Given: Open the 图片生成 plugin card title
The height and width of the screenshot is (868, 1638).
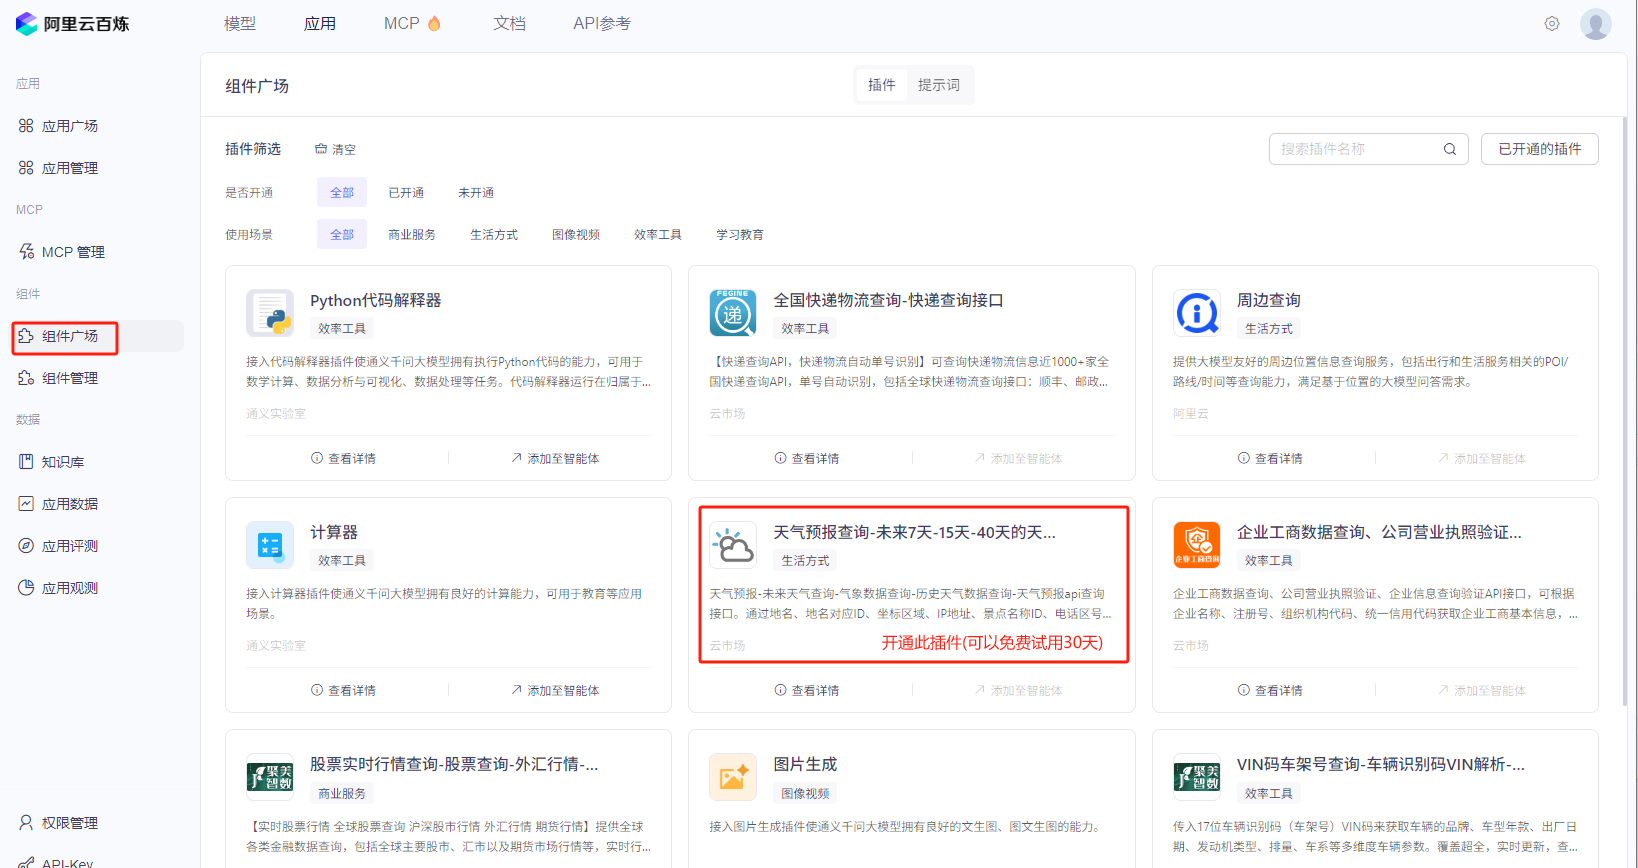Looking at the screenshot, I should click(x=805, y=764).
